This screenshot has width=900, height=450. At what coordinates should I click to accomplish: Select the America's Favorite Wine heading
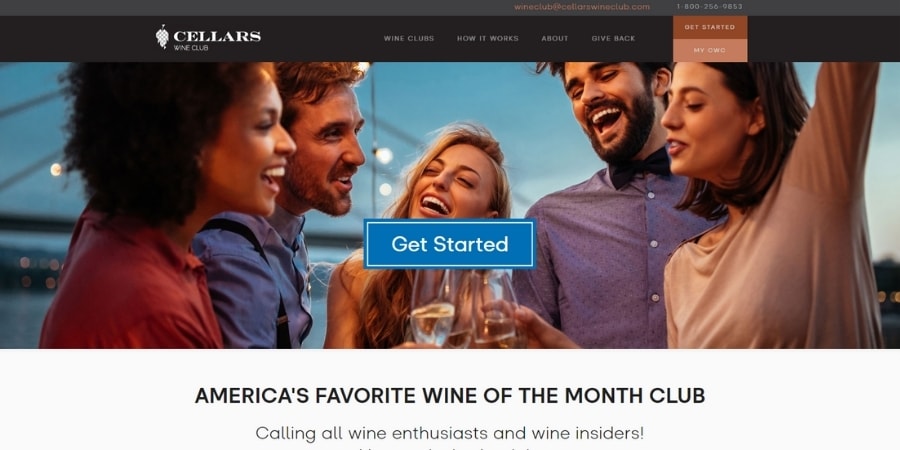(450, 396)
